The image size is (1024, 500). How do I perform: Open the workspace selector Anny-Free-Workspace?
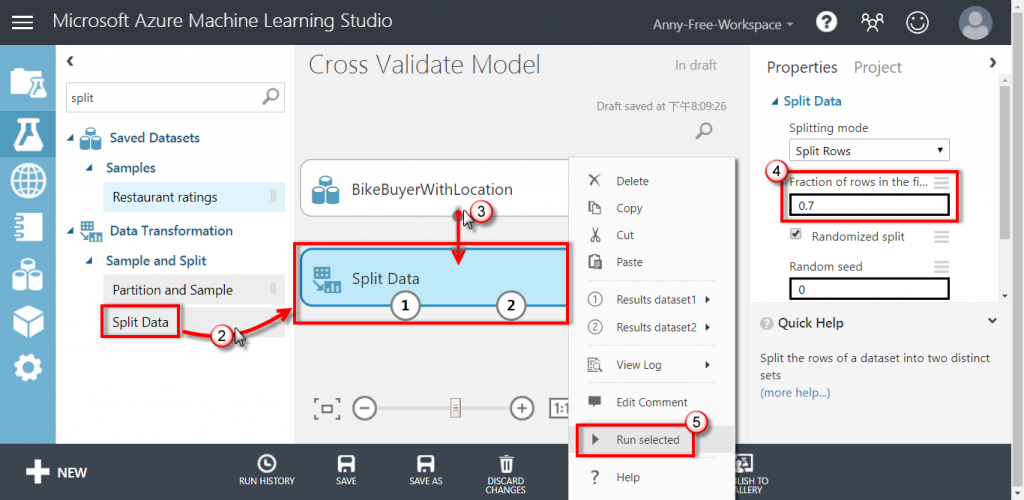(724, 25)
